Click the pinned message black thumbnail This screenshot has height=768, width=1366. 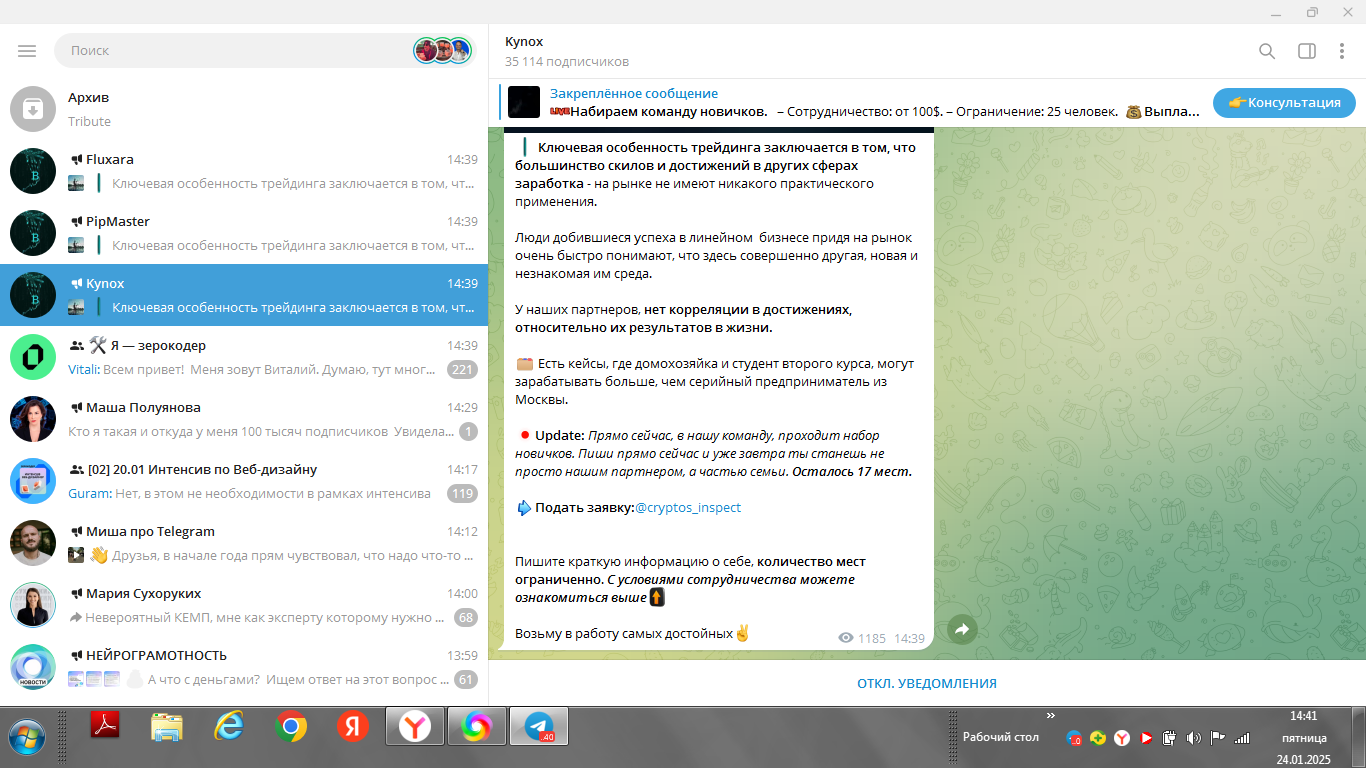click(x=524, y=102)
